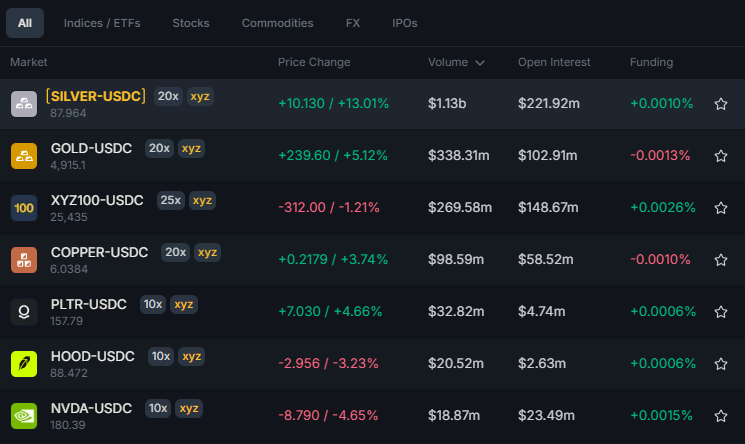This screenshot has width=745, height=444.
Task: Click the PLTR-USDC Palantir logo icon
Action: (x=24, y=312)
